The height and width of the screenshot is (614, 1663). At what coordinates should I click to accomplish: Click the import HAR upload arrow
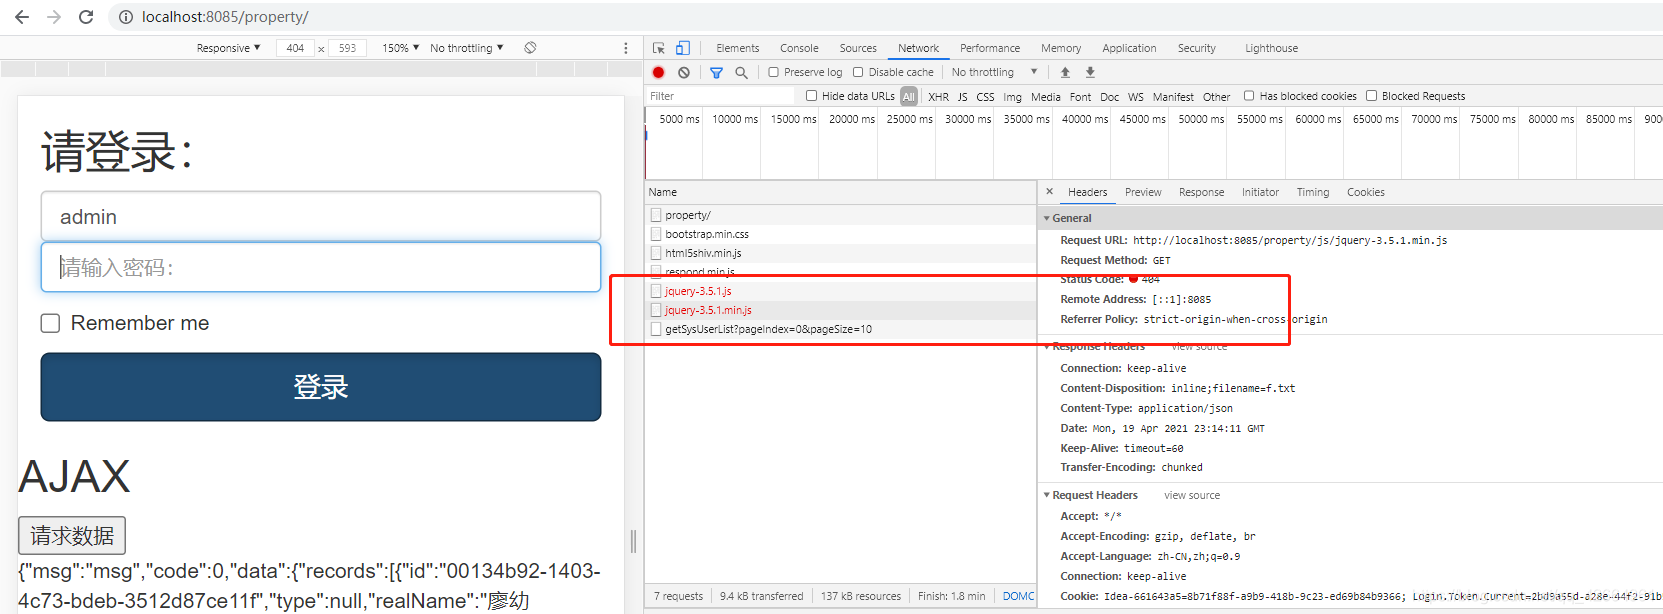(1065, 72)
